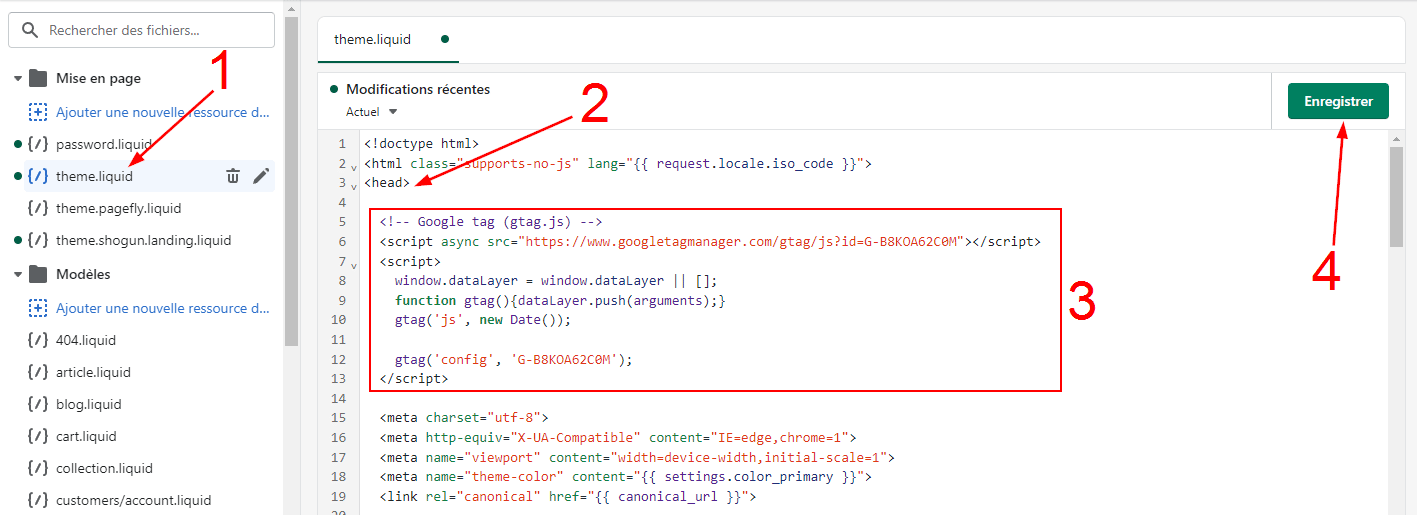Image resolution: width=1417 pixels, height=515 pixels.
Task: Click the Modèles folder icon
Action: click(38, 274)
